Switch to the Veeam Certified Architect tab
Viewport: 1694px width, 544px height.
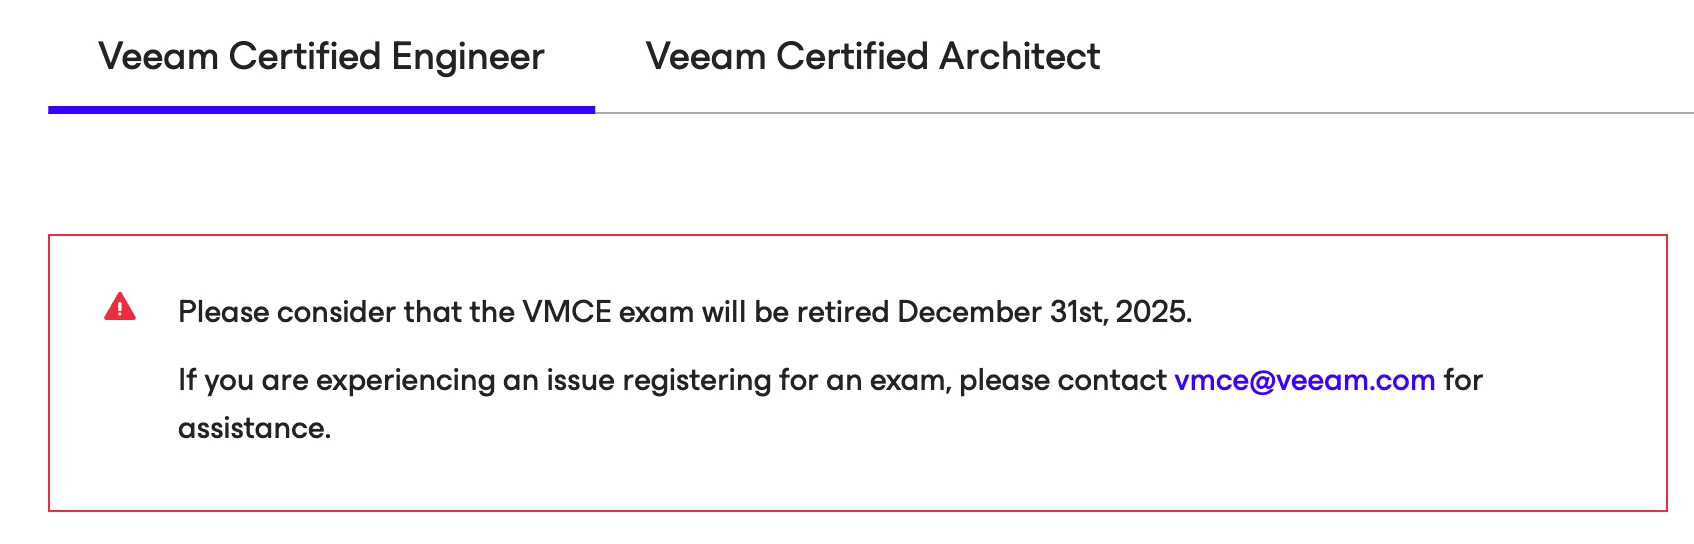(x=872, y=57)
